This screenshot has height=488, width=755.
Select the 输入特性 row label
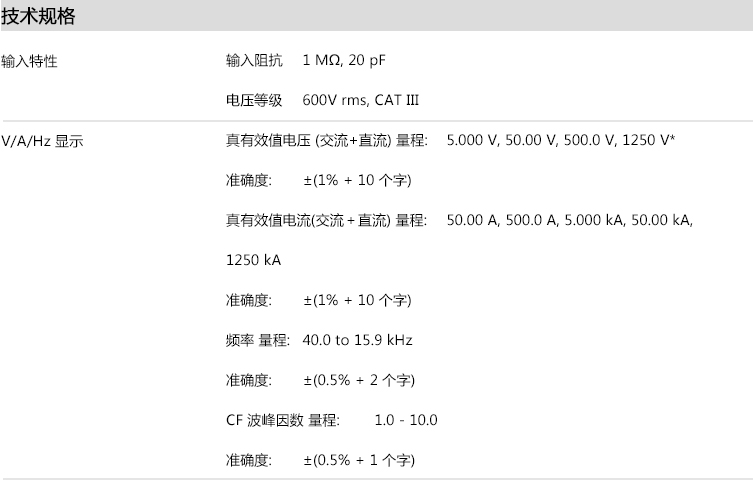pyautogui.click(x=30, y=62)
